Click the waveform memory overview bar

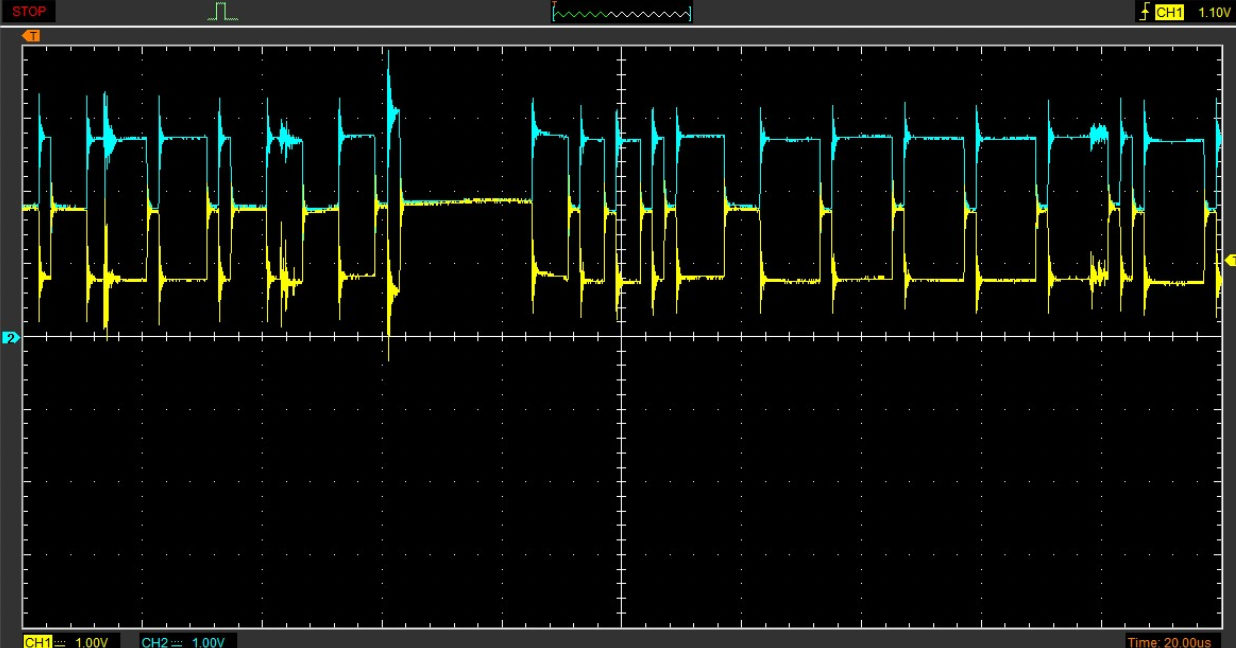point(621,13)
